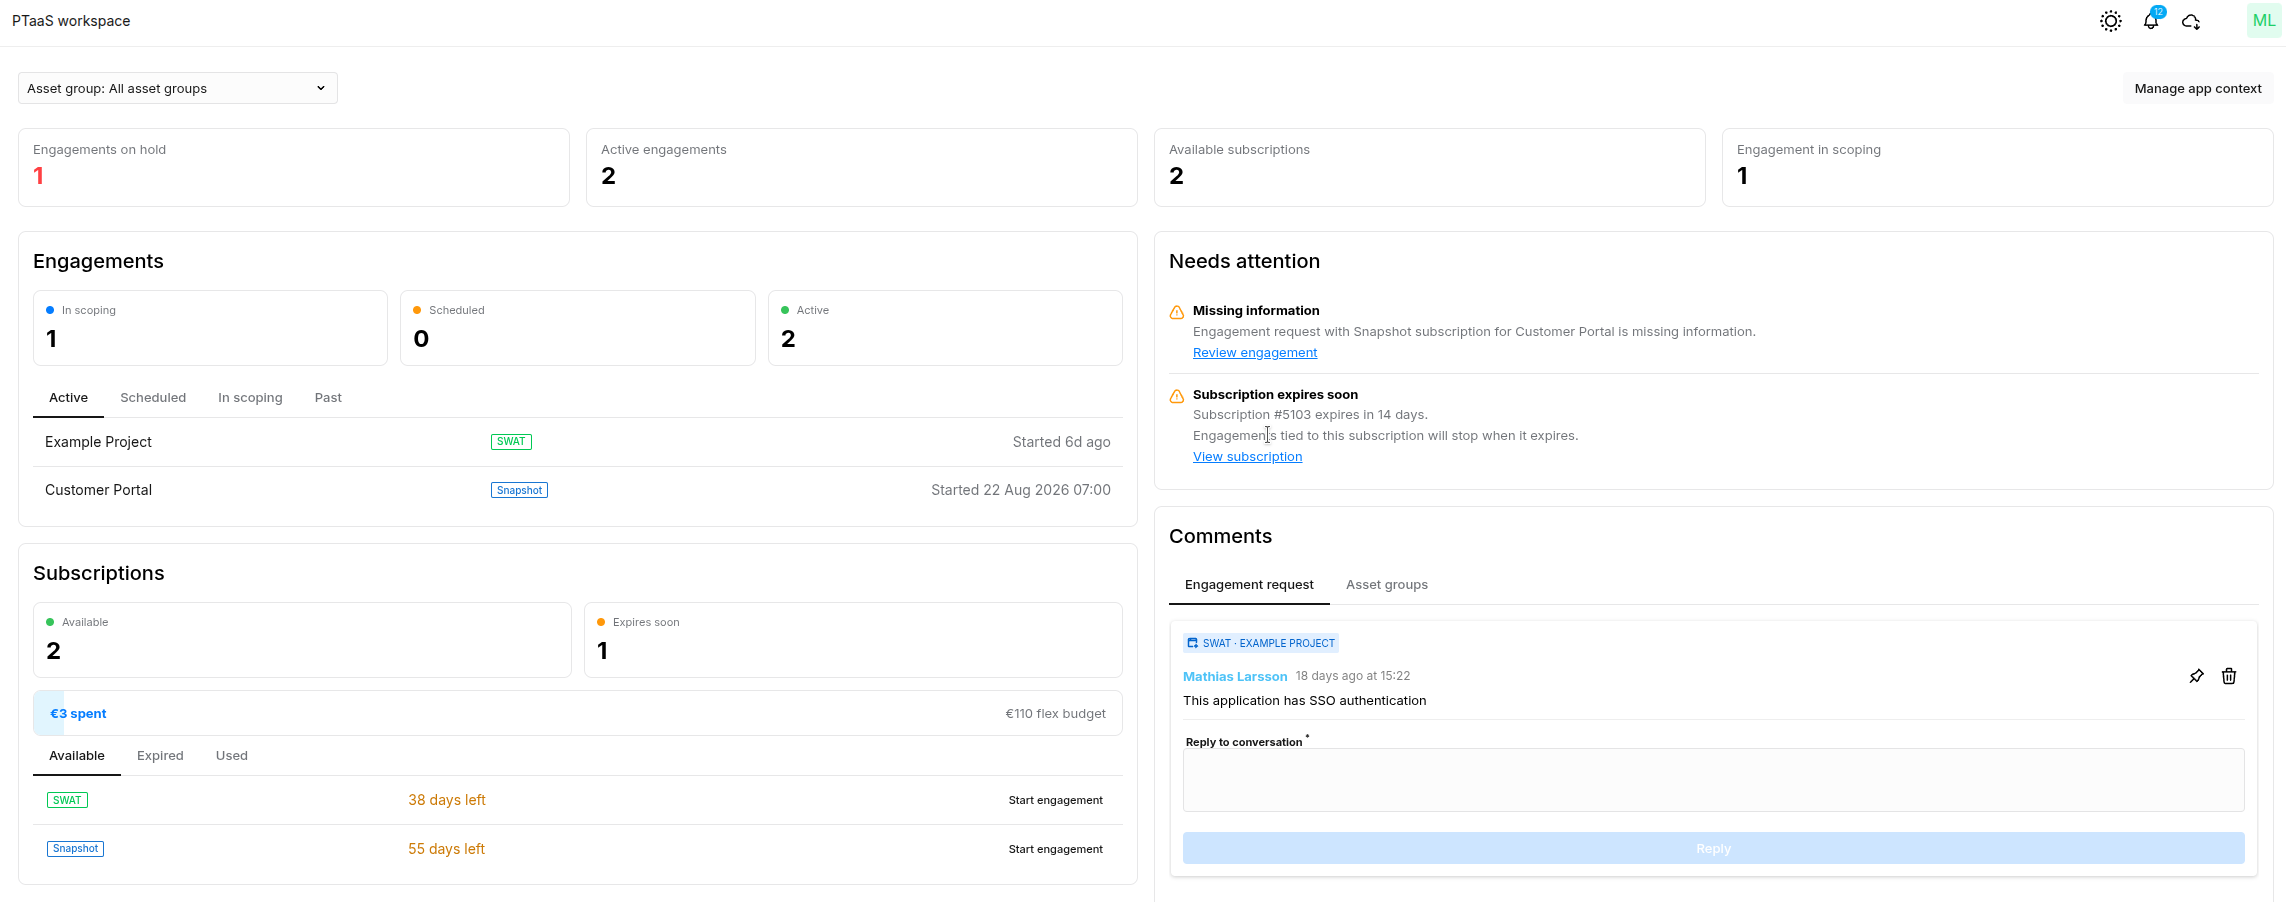Click the Snapshot badge on Customer Portal
The image size is (2286, 902).
(519, 490)
